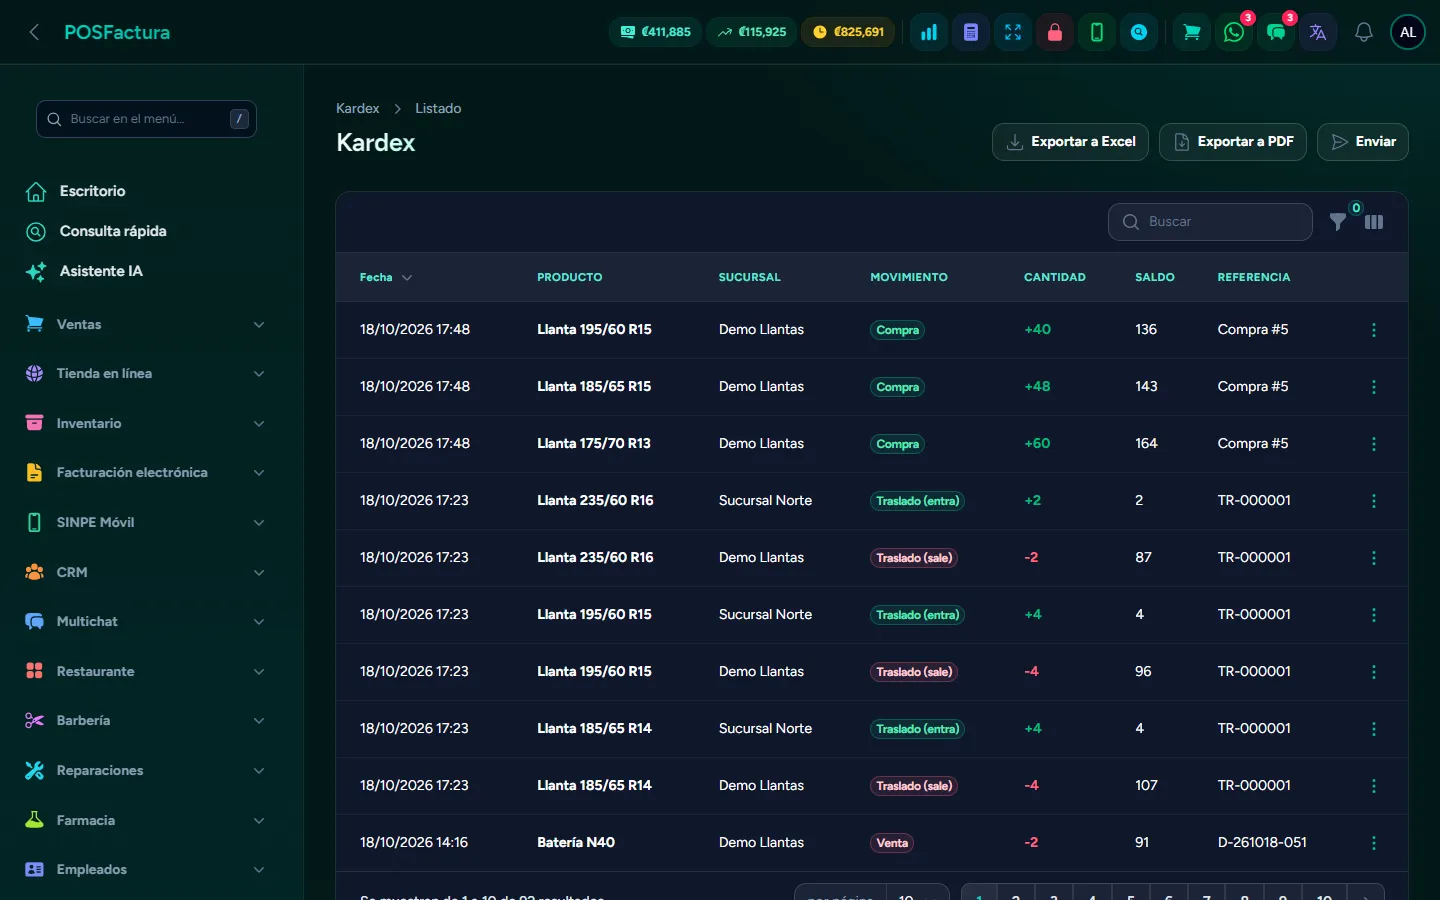Toggle column visibility with columns icon

tap(1374, 222)
